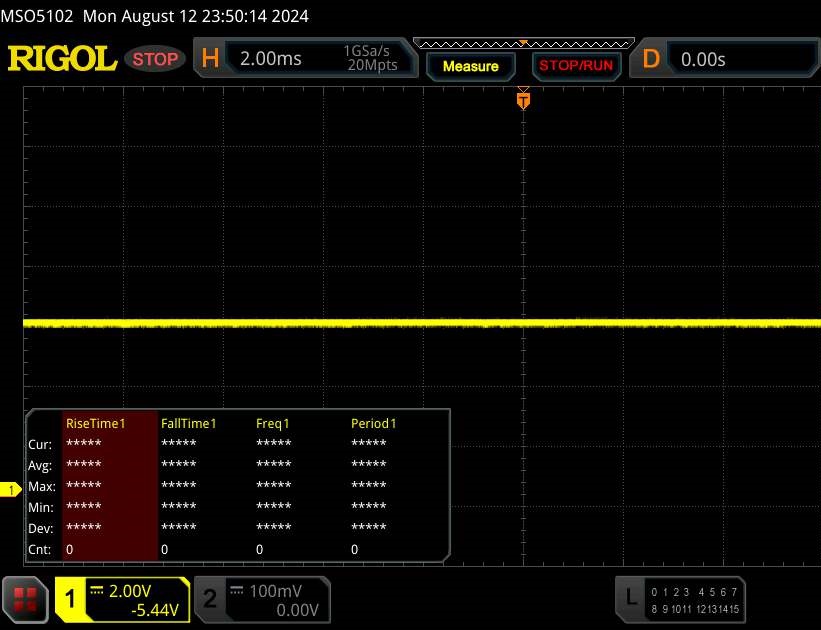Click the waveform memory overview bar
Viewport: 821px width, 630px height.
522,43
